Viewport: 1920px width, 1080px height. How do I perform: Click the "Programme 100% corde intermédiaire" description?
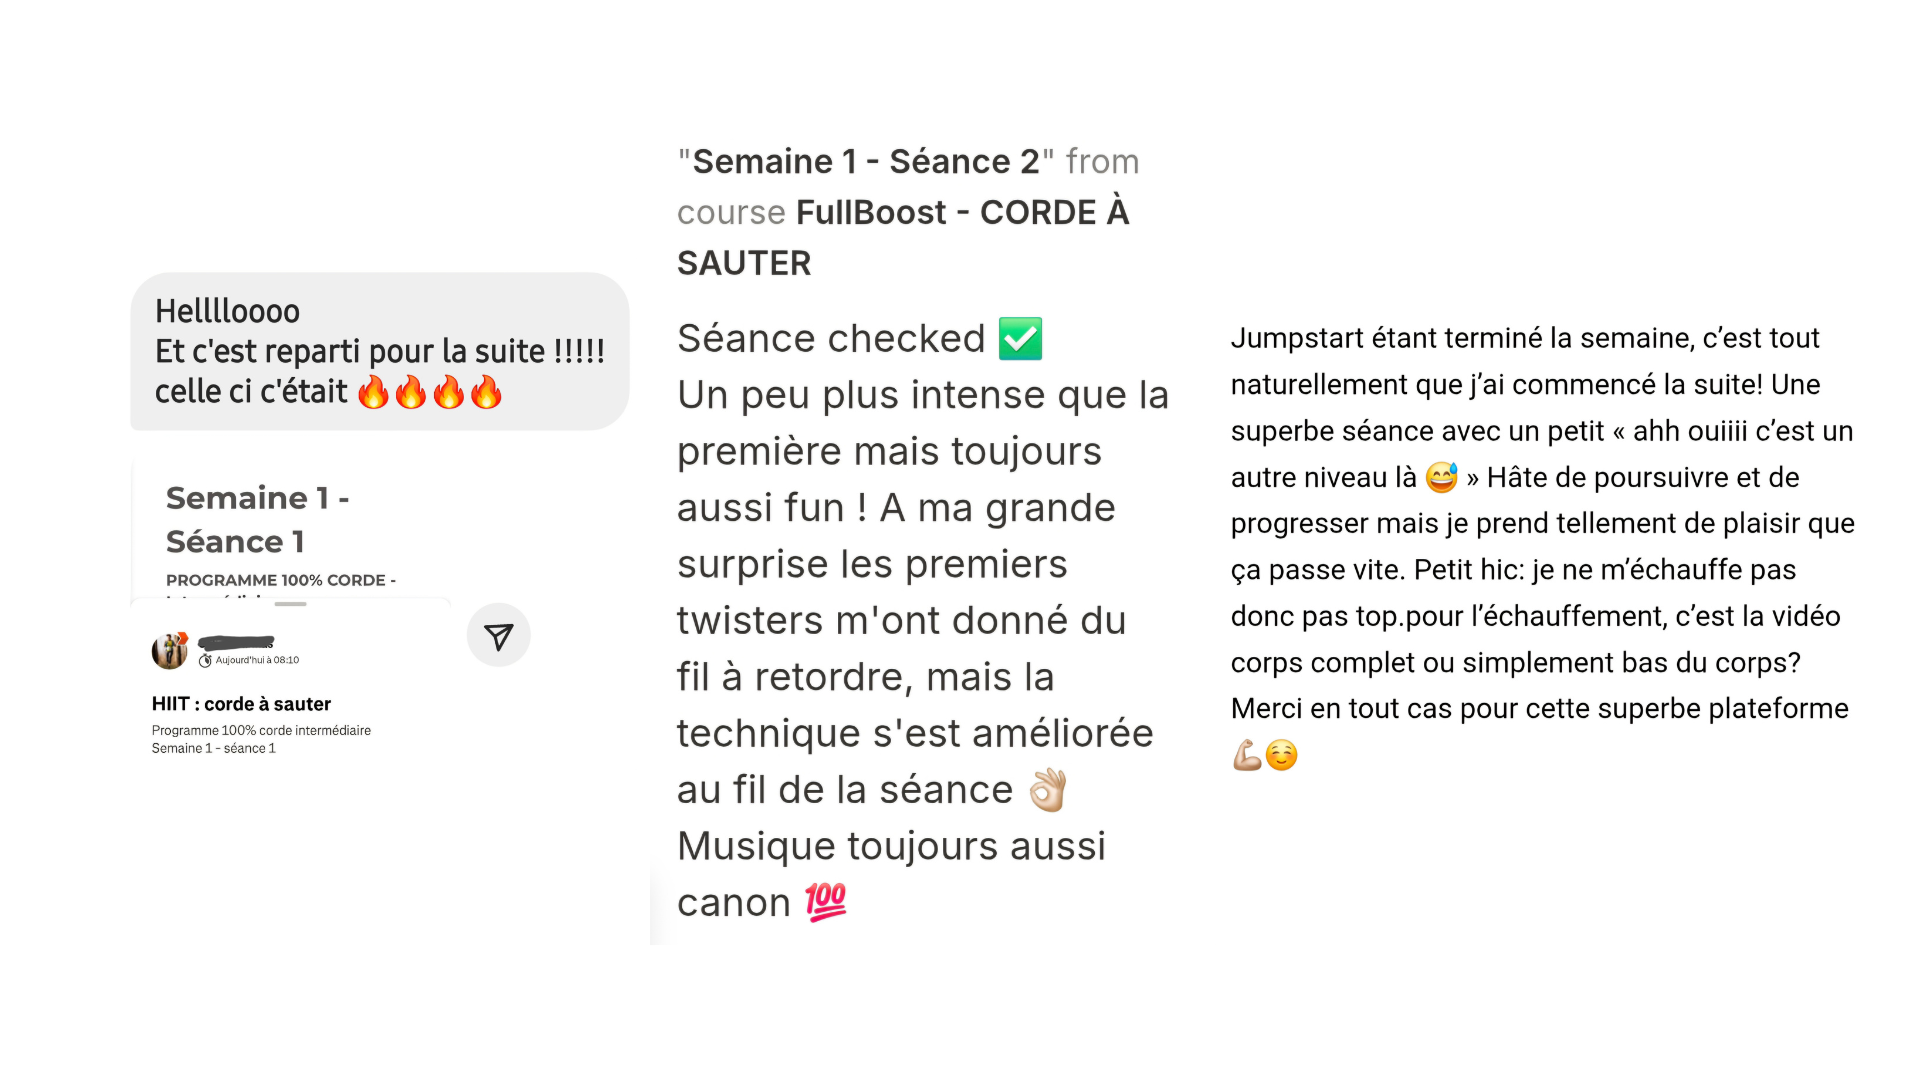tap(261, 731)
